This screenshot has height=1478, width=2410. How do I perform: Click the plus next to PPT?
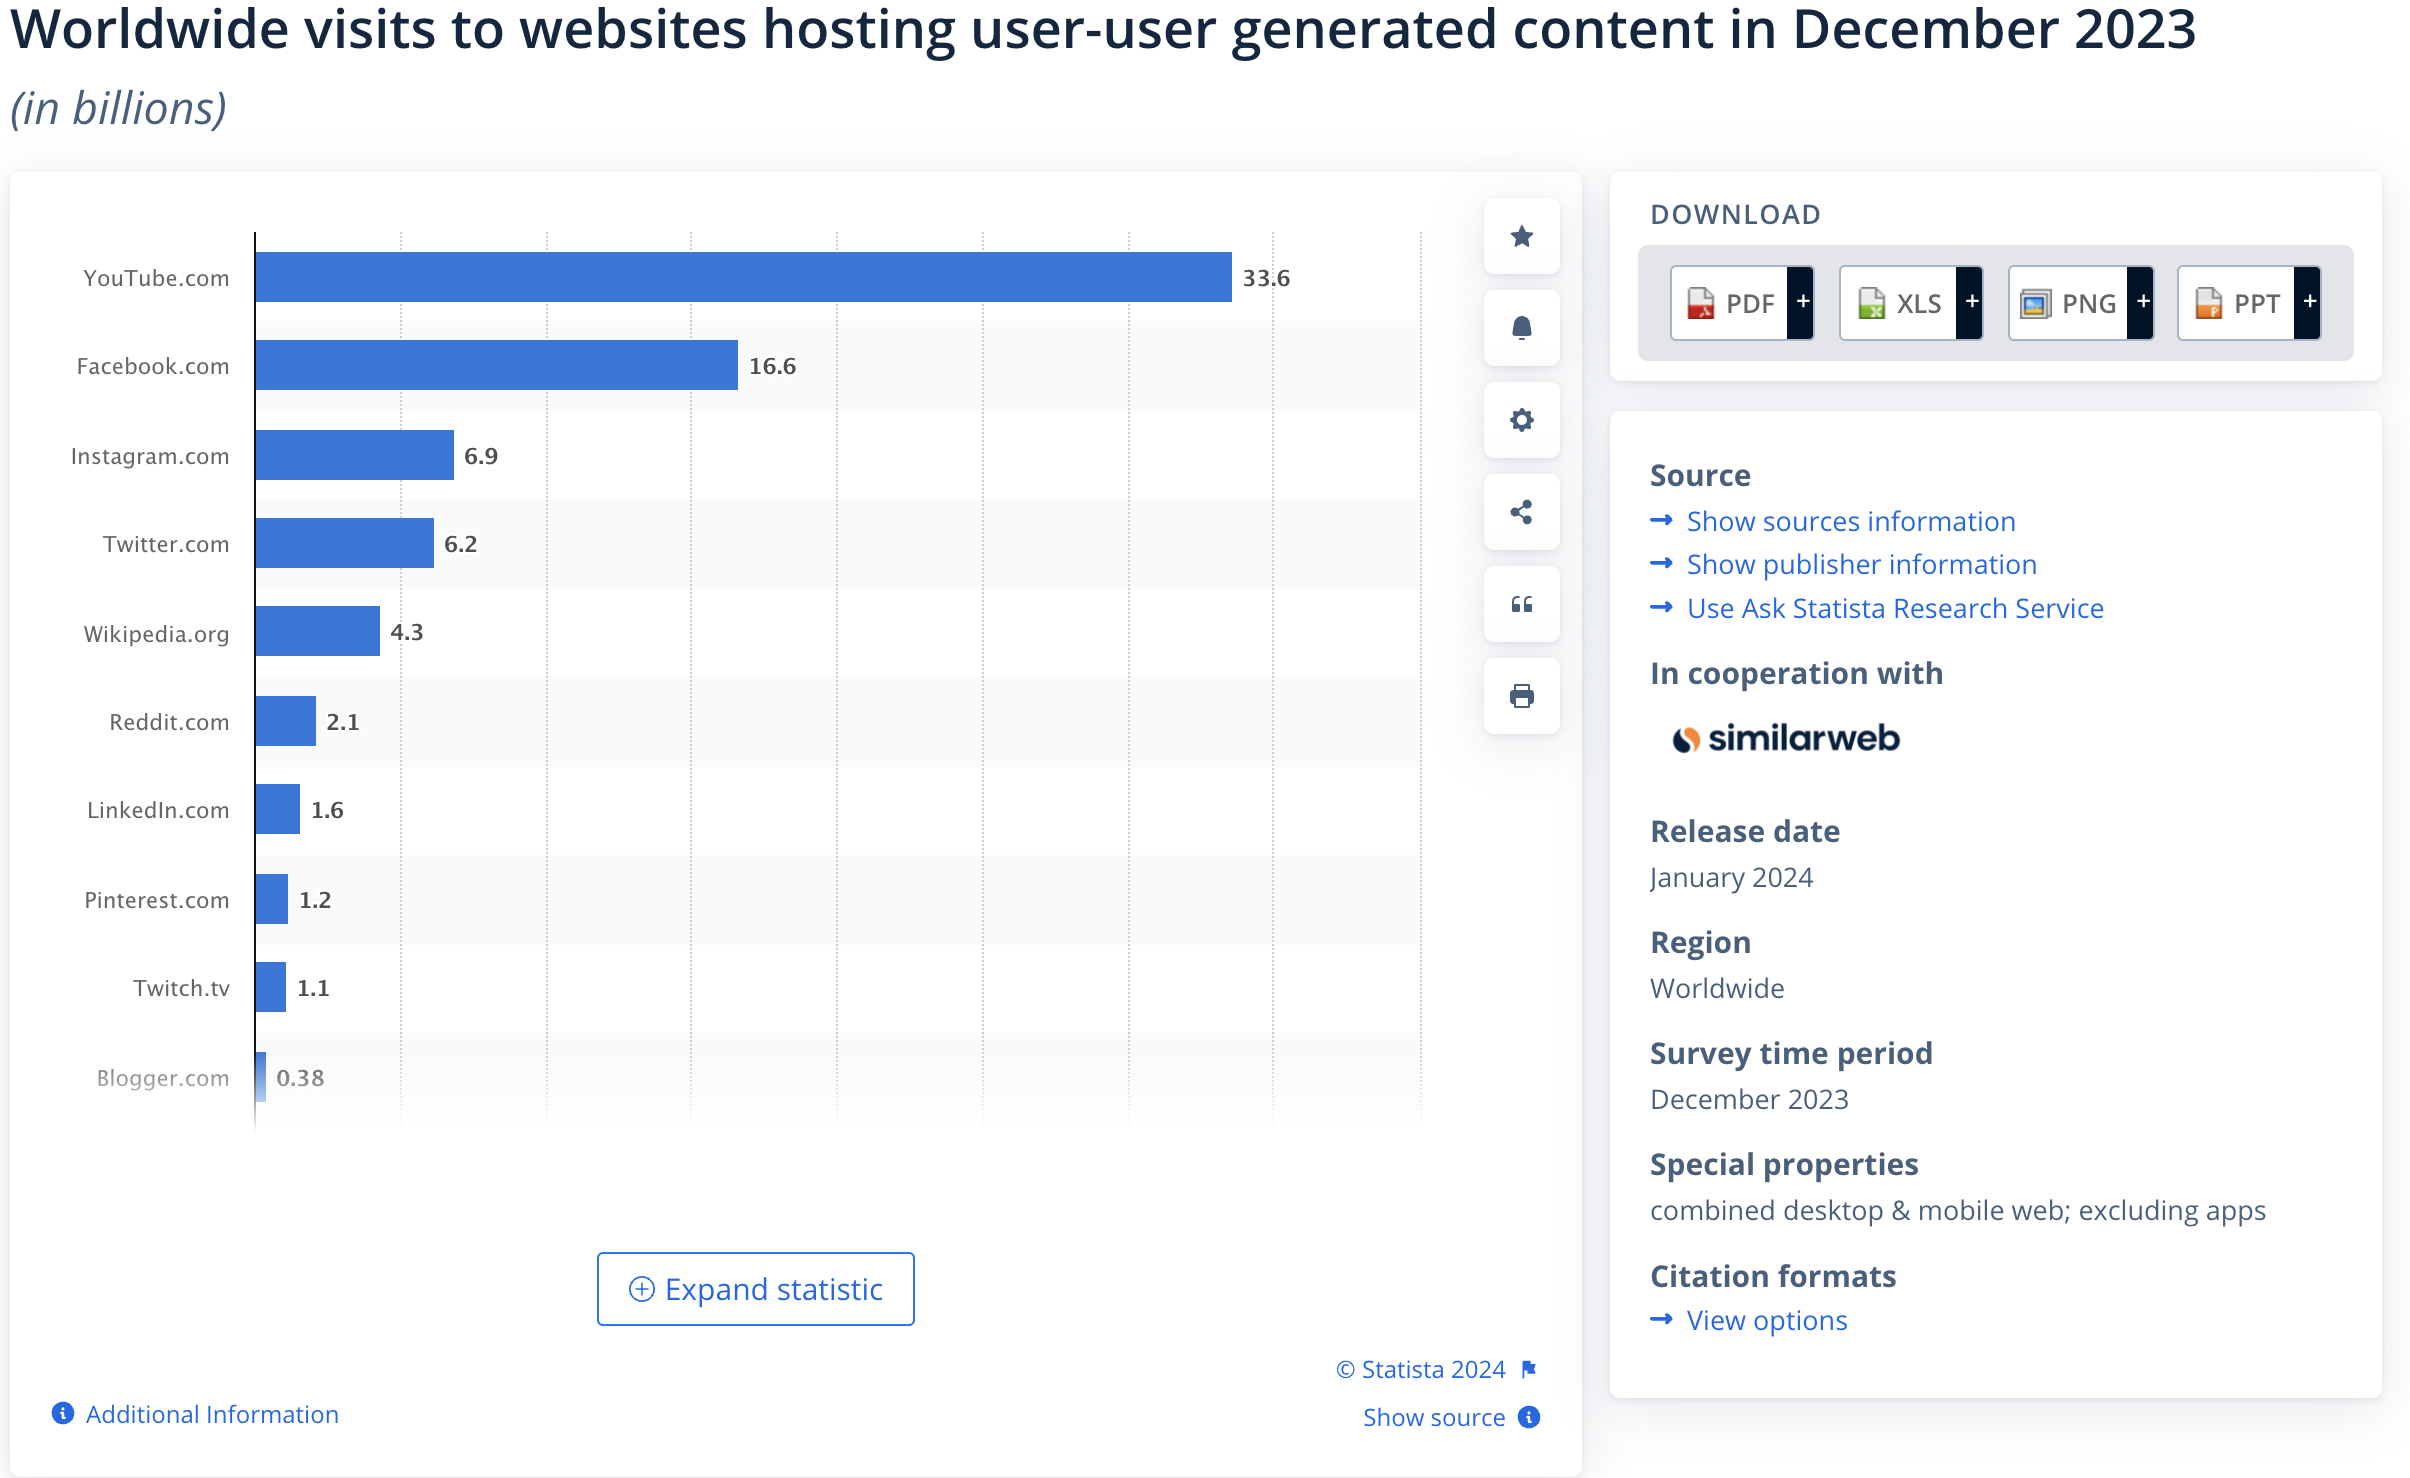[2309, 302]
